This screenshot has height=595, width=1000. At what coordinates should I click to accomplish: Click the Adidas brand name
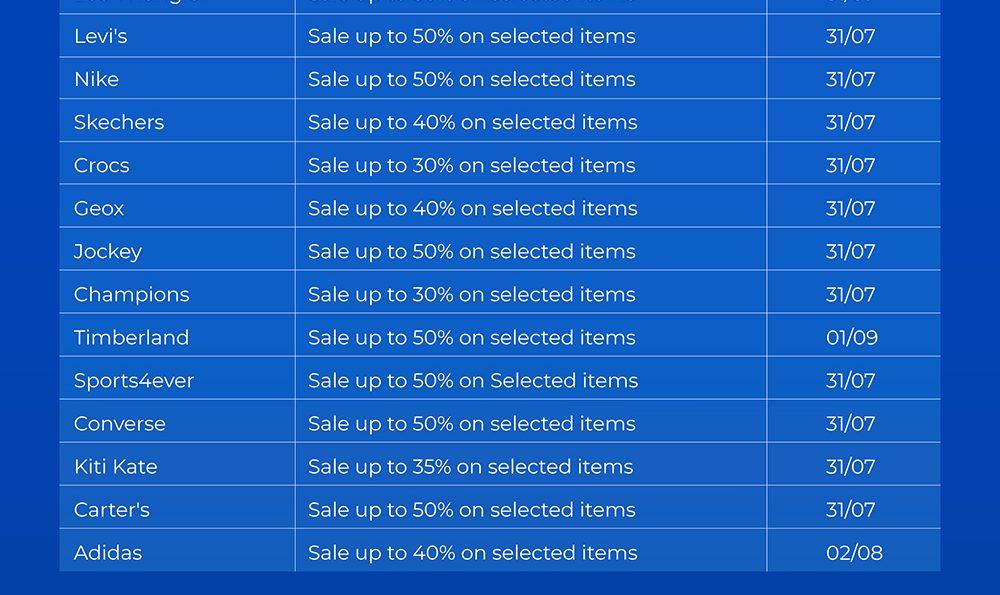[108, 552]
